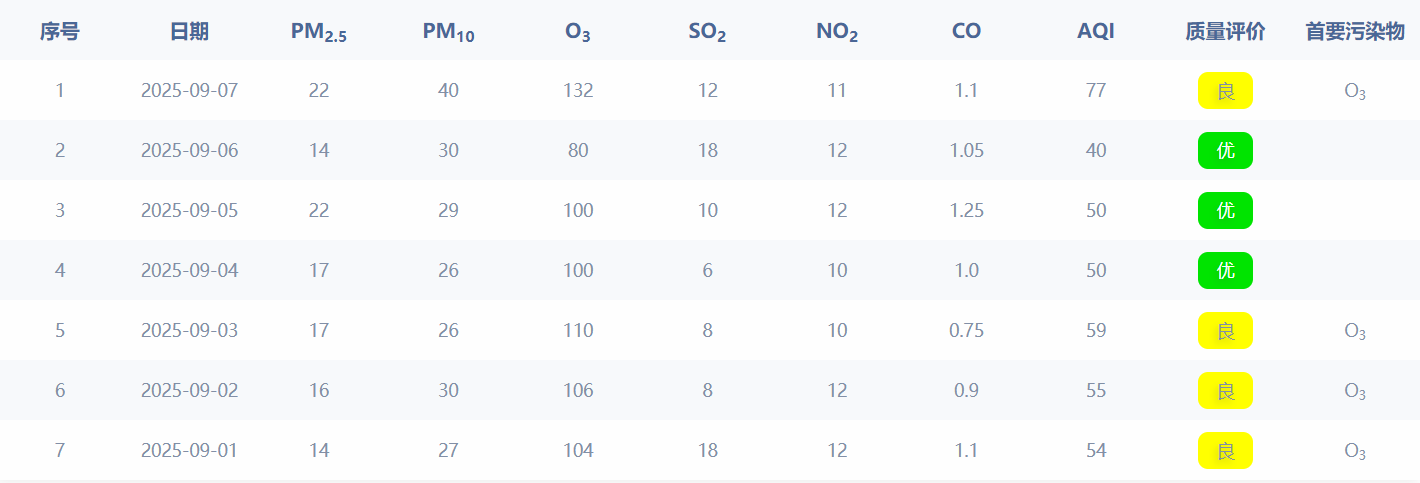Select the 日期 column header

(x=189, y=32)
